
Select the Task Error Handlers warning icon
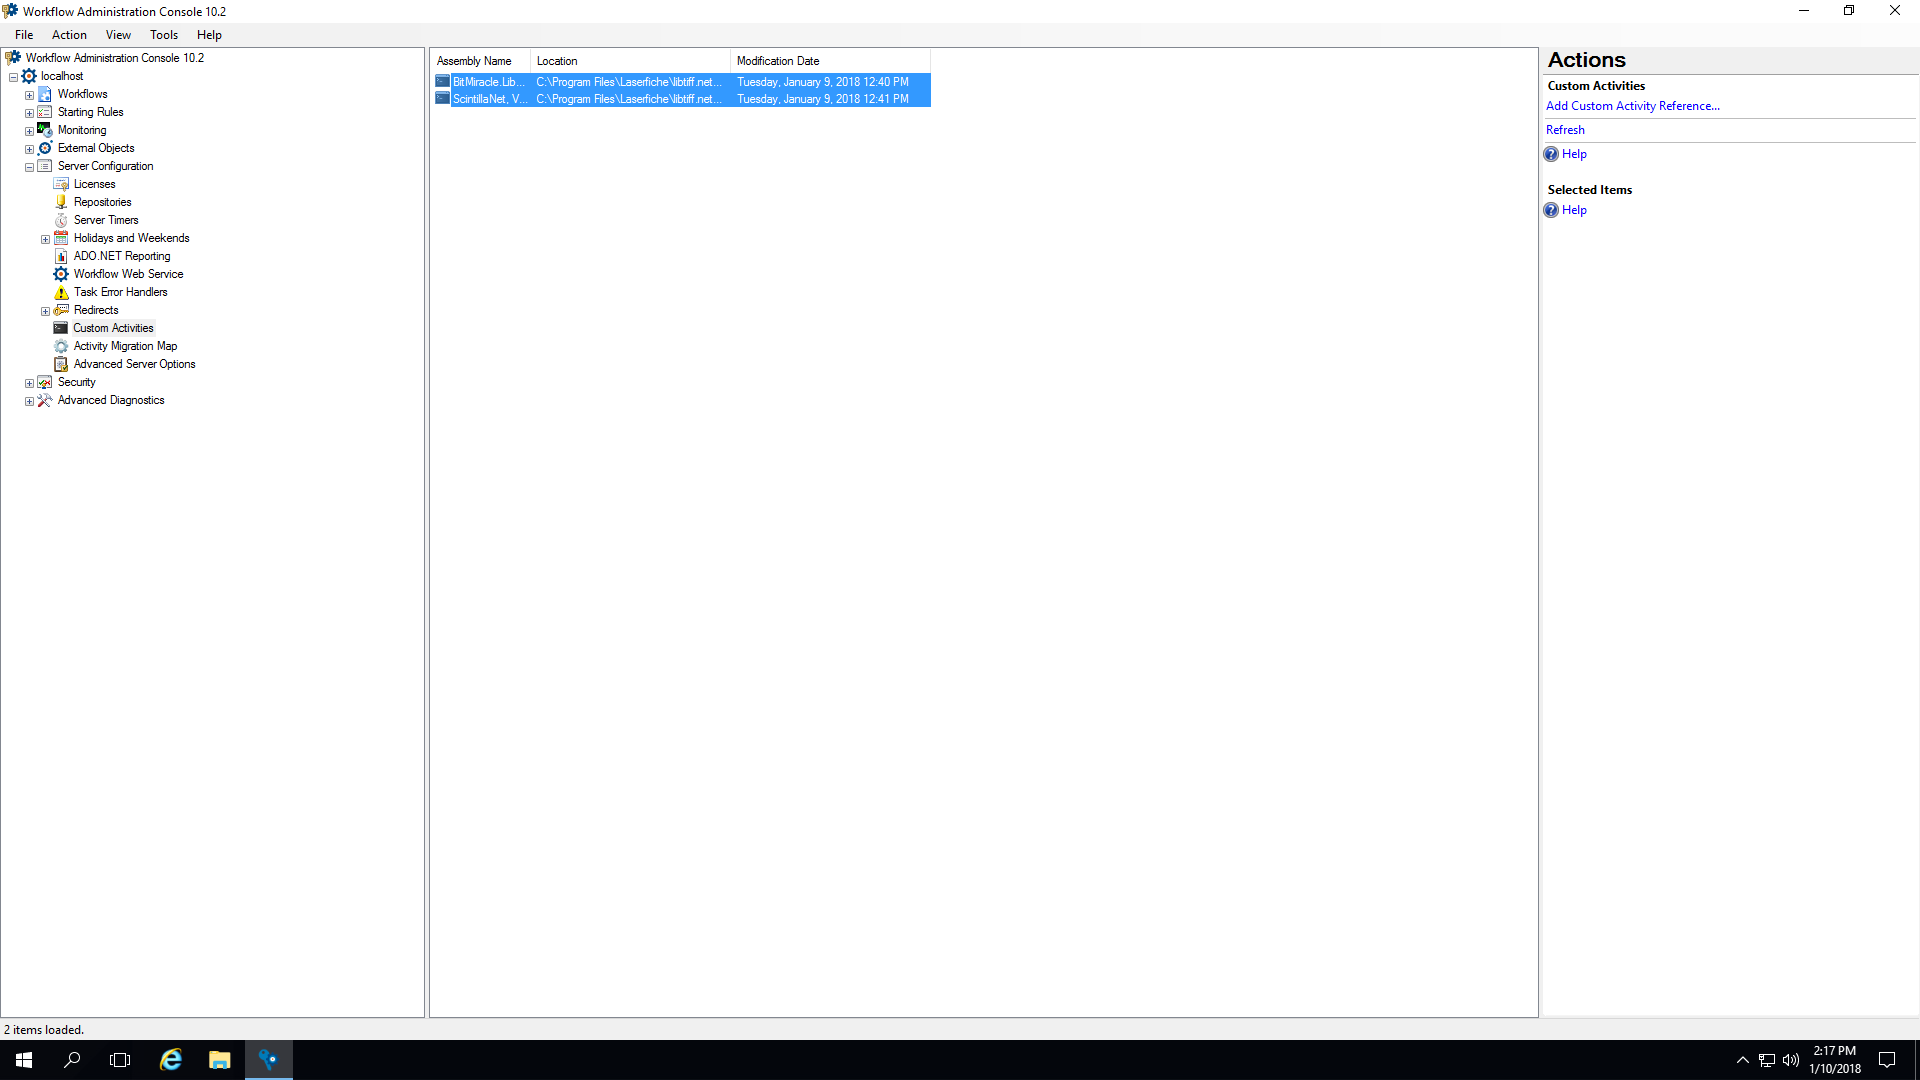61,292
